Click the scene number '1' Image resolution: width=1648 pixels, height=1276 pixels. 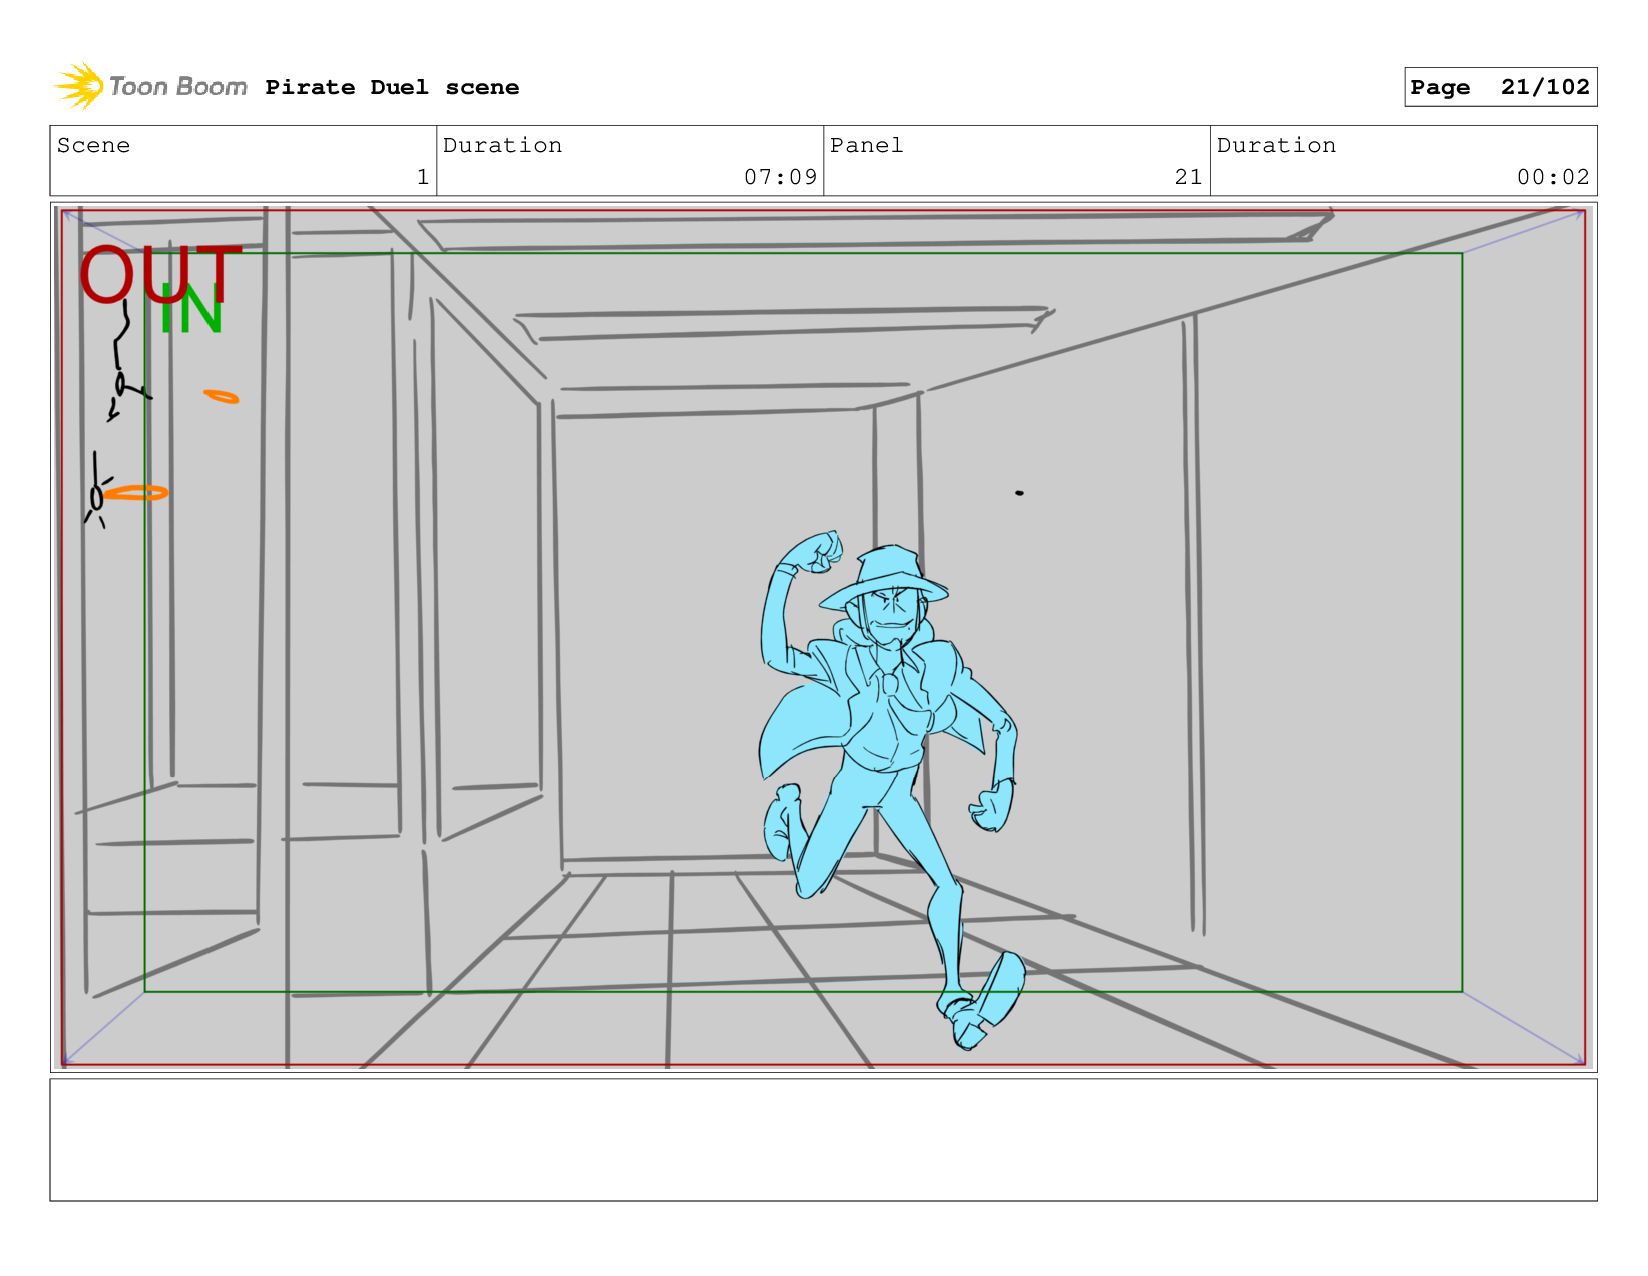[423, 177]
